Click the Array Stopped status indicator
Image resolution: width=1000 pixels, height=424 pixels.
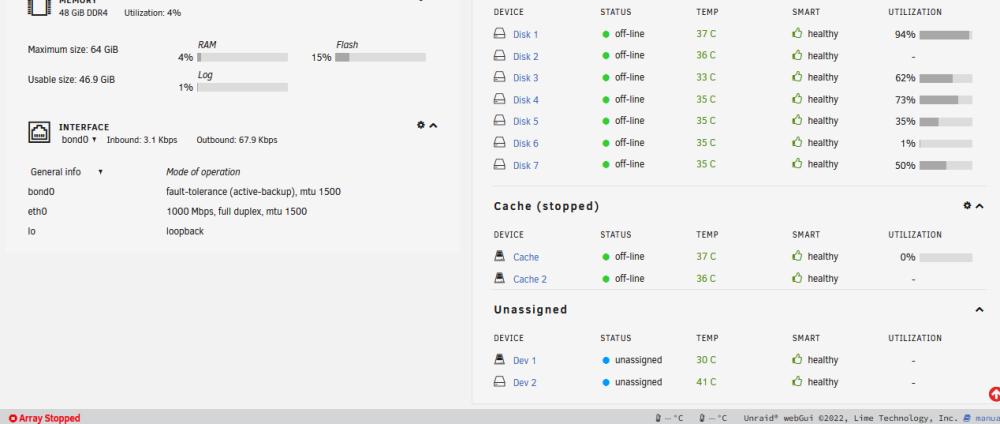[45, 418]
